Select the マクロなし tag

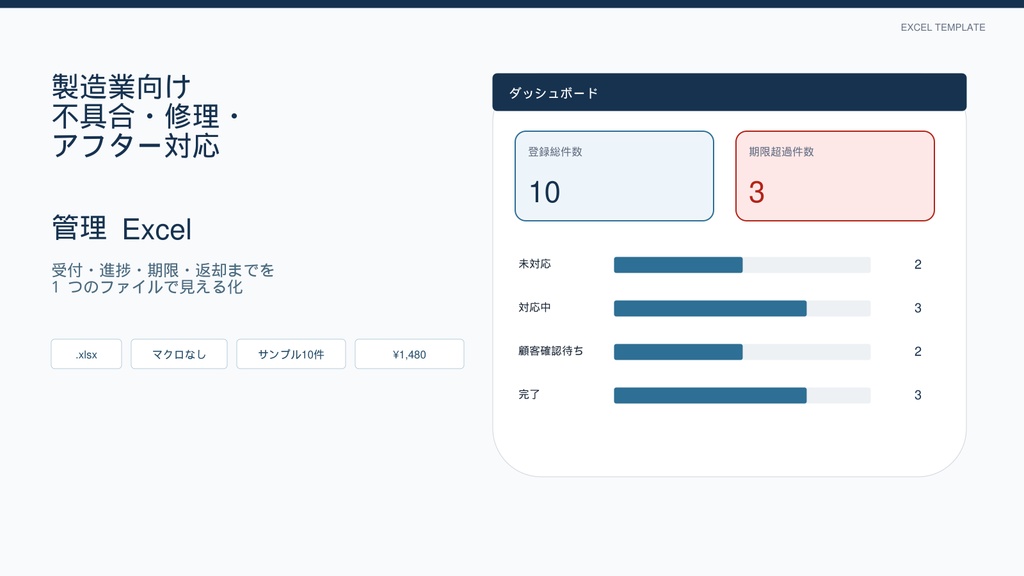[179, 354]
